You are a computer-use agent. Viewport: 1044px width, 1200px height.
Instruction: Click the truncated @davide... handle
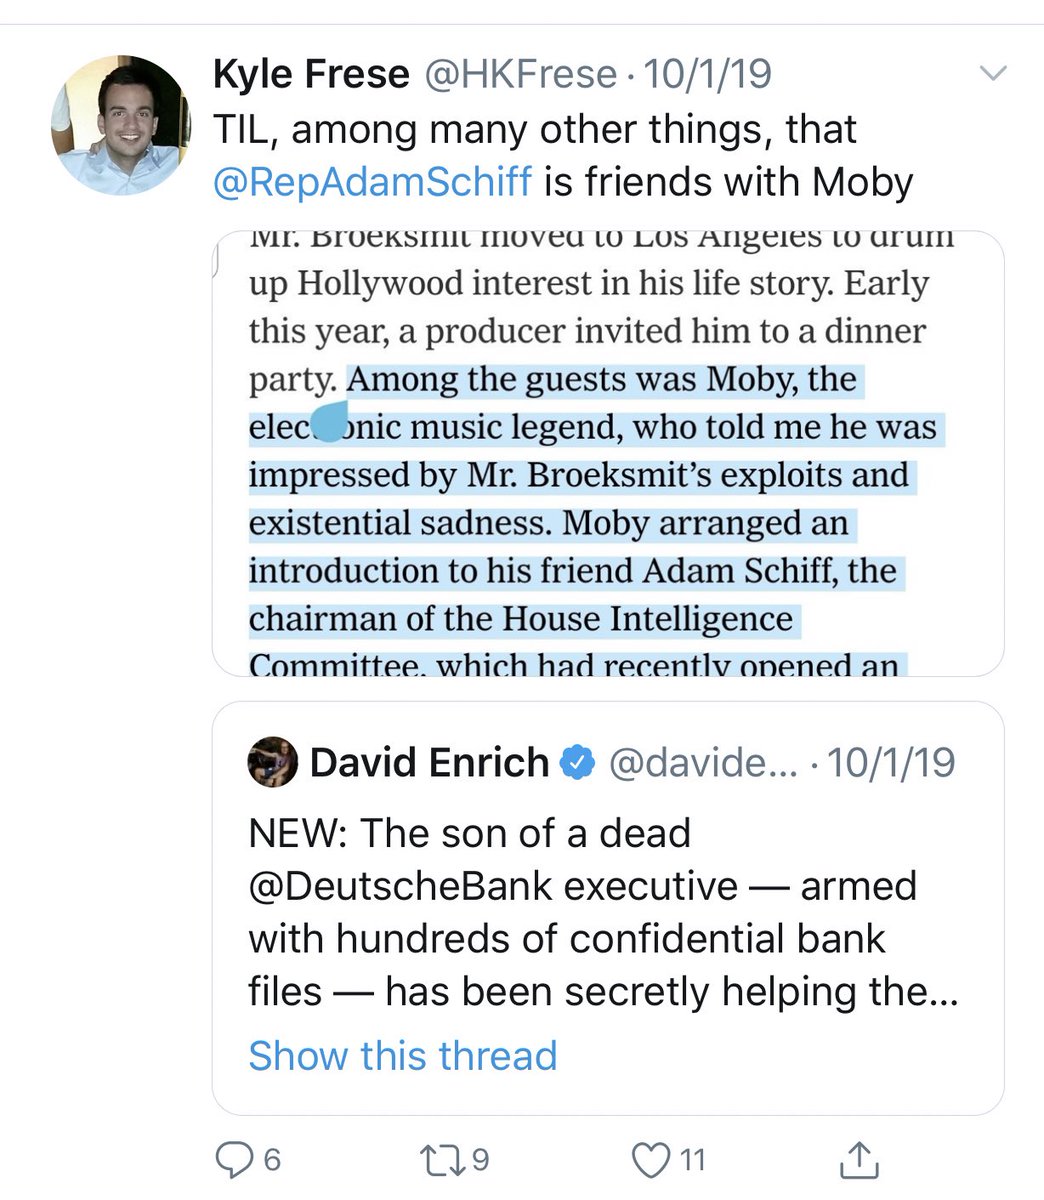pyautogui.click(x=702, y=762)
